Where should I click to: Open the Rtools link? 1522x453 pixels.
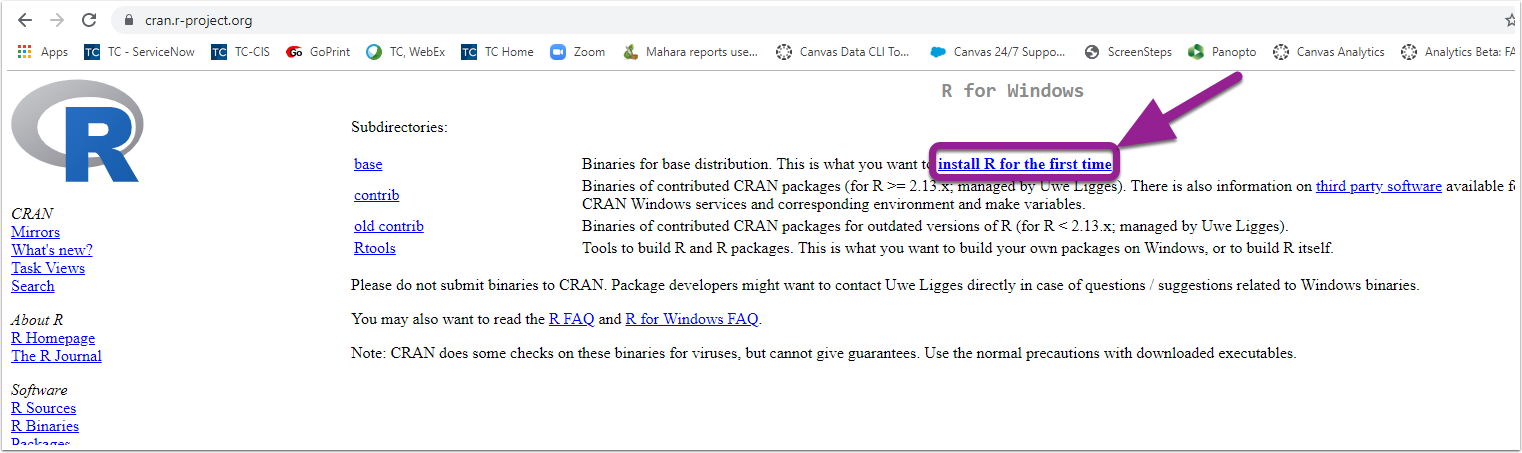click(x=375, y=248)
